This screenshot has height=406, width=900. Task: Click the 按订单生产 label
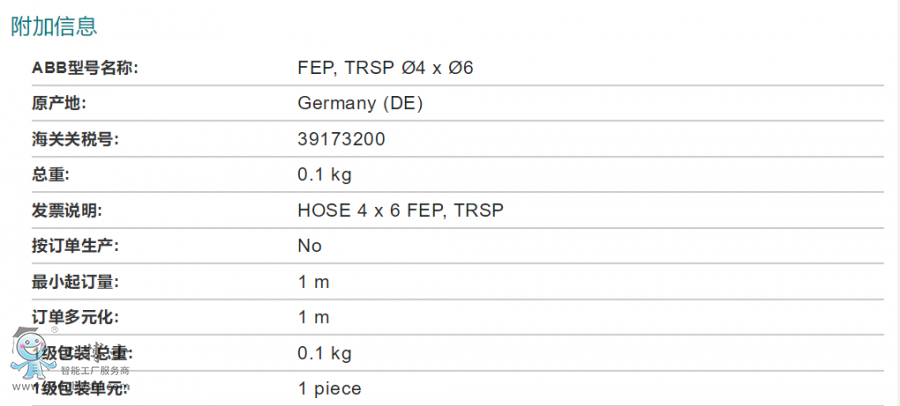[x=76, y=246]
